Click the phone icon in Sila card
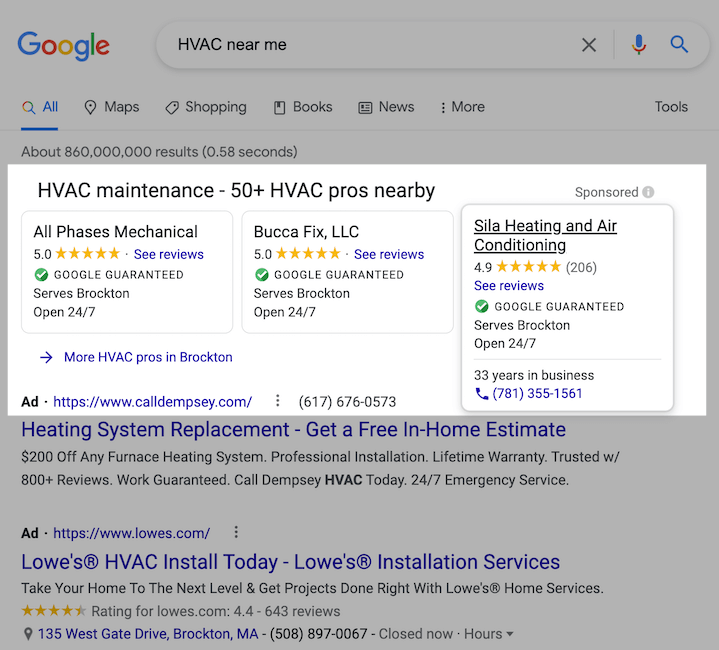This screenshot has height=650, width=719. point(481,394)
